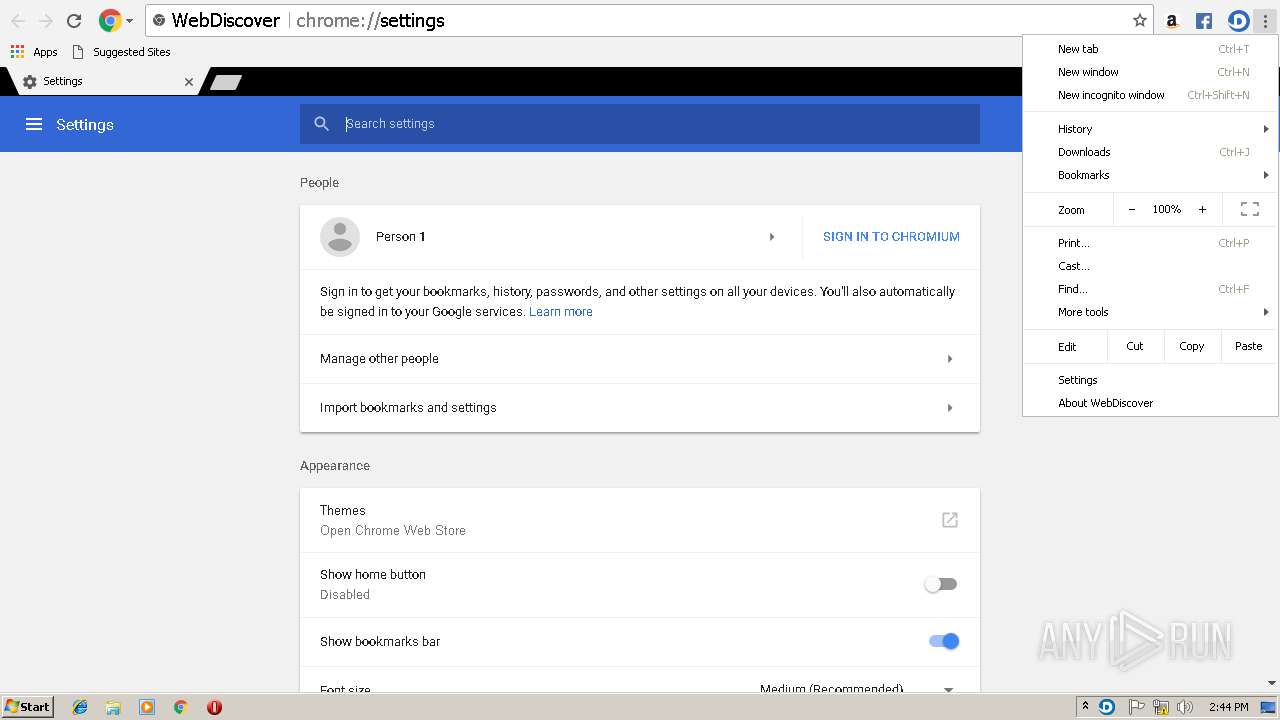This screenshot has height=720, width=1280.
Task: Bookmark this page with the star icon
Action: (1139, 20)
